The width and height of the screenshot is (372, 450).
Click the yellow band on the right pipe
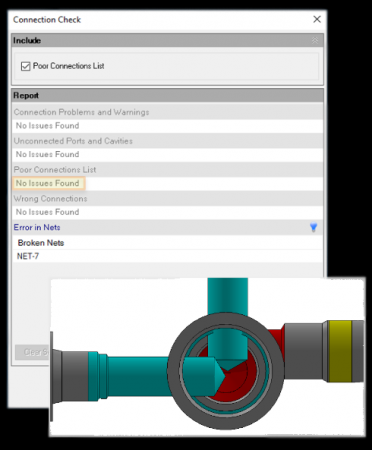tap(339, 351)
